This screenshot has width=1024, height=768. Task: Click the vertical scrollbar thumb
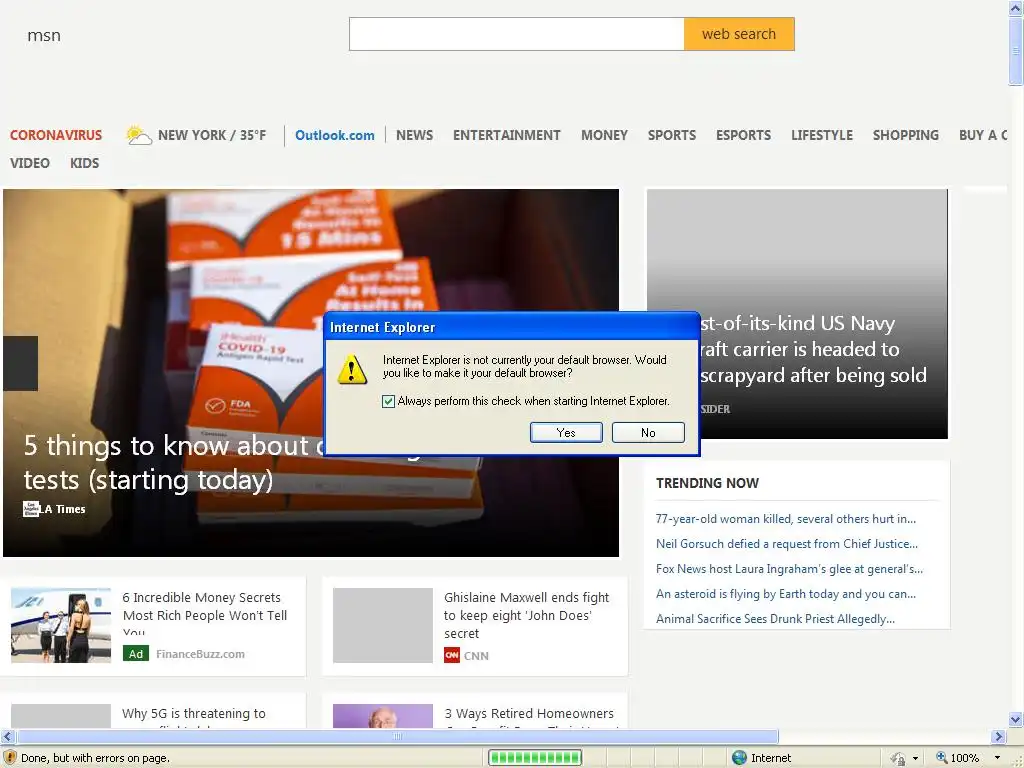click(1016, 51)
